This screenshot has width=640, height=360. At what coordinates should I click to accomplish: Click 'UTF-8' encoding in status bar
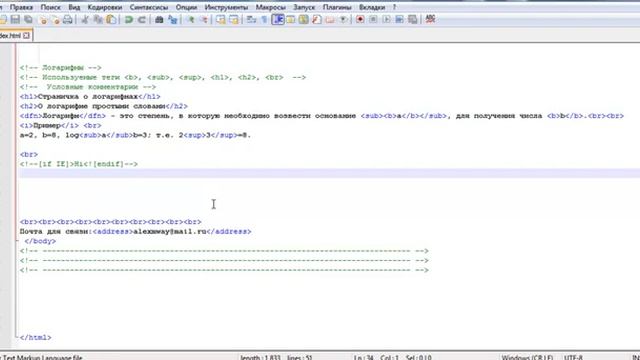(x=573, y=358)
